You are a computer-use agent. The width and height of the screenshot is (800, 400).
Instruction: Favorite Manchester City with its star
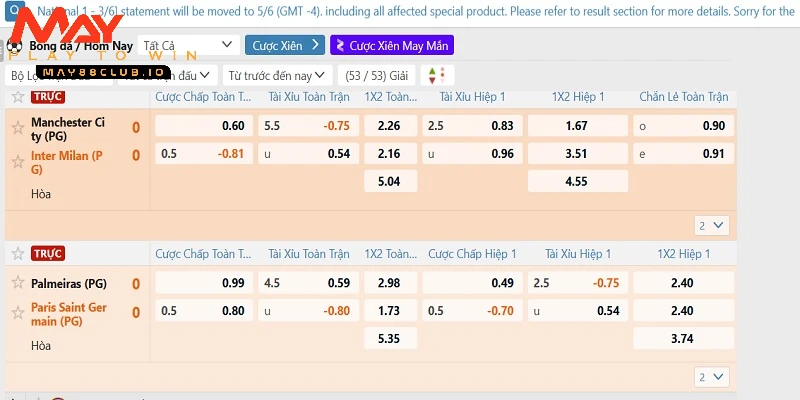coord(17,127)
